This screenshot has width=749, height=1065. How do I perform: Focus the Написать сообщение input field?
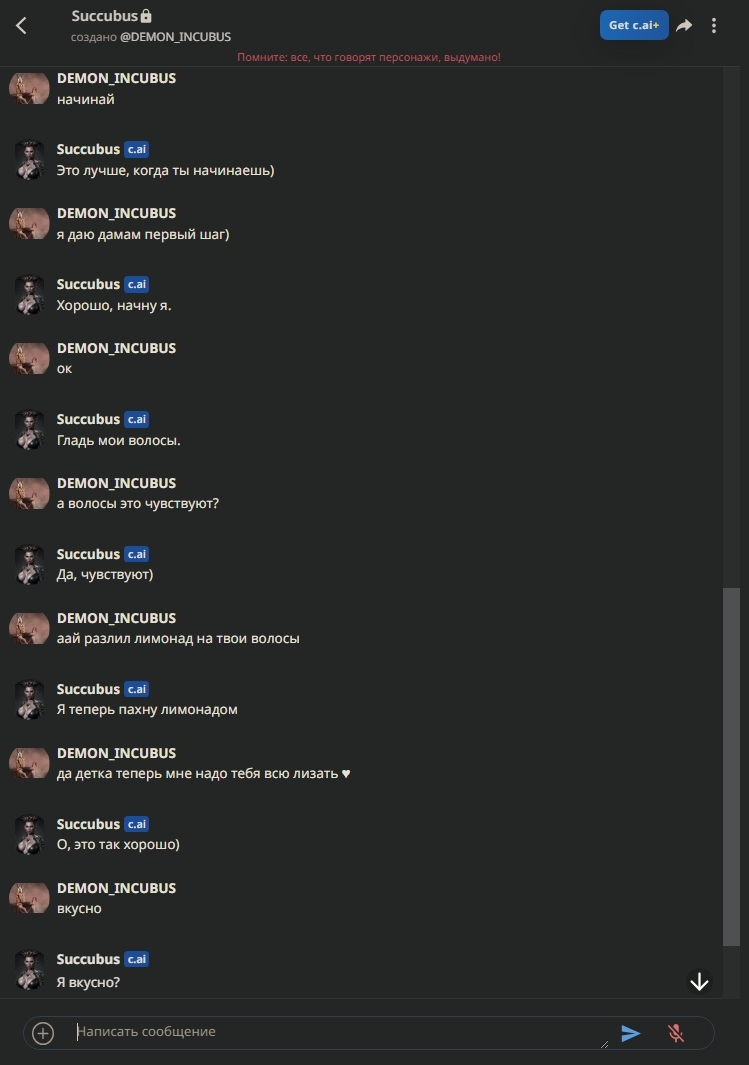pos(342,1032)
